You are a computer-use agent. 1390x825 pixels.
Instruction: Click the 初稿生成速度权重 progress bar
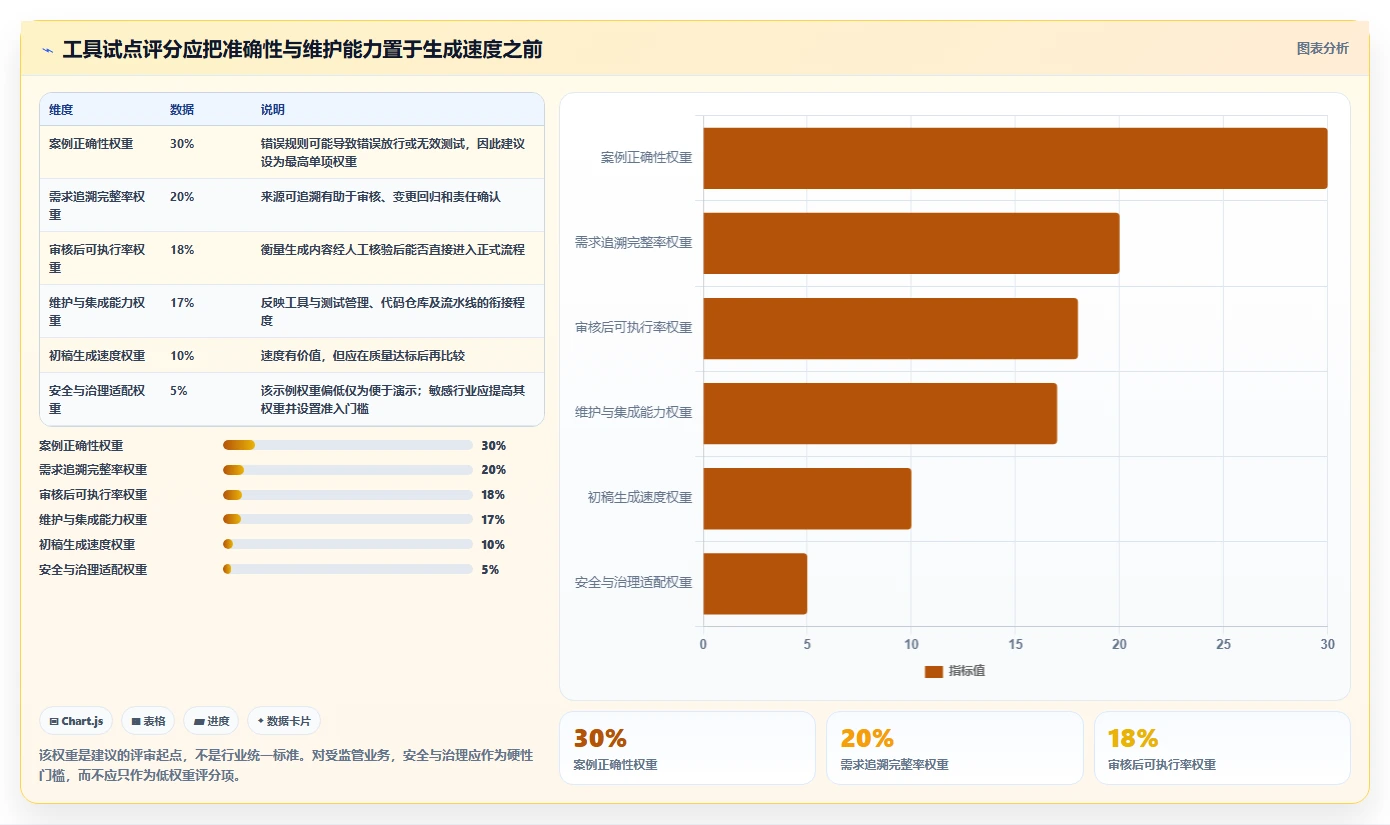click(x=348, y=544)
